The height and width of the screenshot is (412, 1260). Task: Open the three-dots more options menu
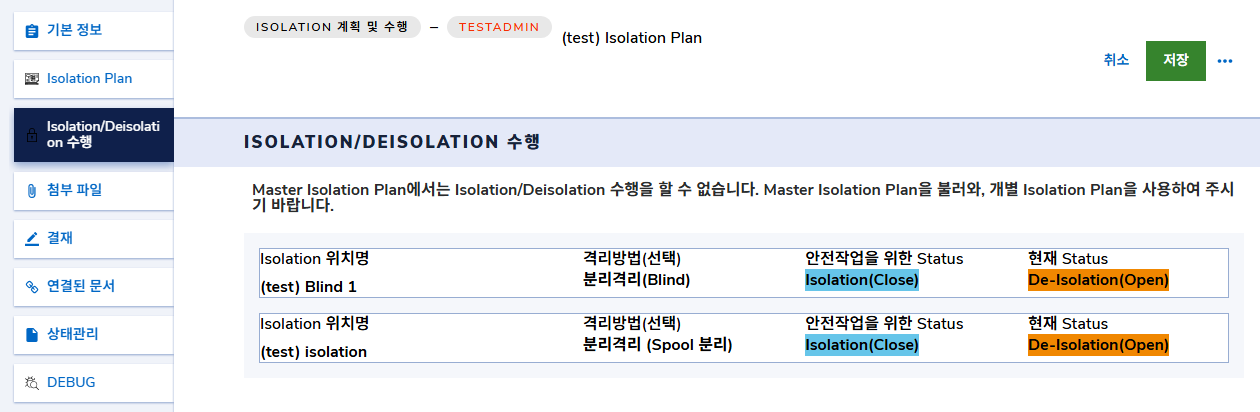1225,61
